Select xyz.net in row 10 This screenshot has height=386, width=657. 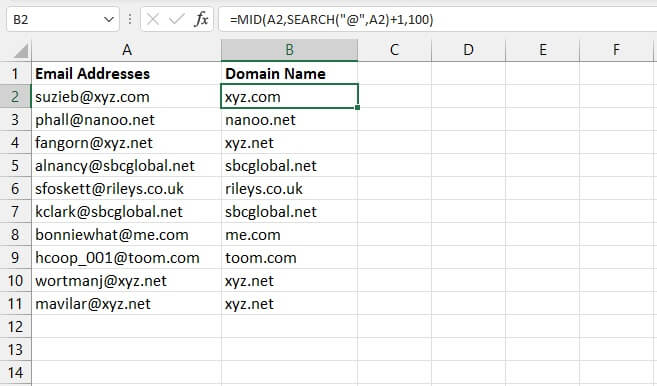point(290,281)
